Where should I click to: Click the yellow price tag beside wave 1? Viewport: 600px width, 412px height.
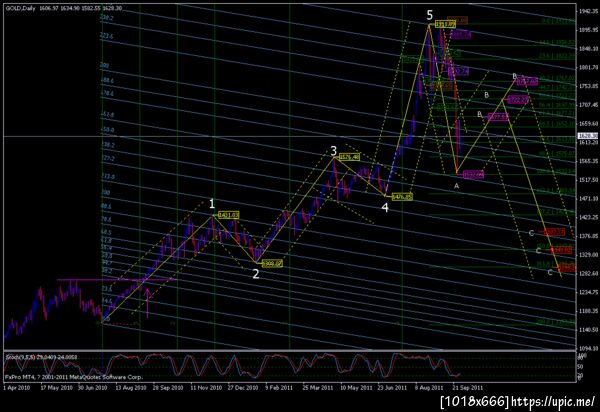(x=228, y=215)
